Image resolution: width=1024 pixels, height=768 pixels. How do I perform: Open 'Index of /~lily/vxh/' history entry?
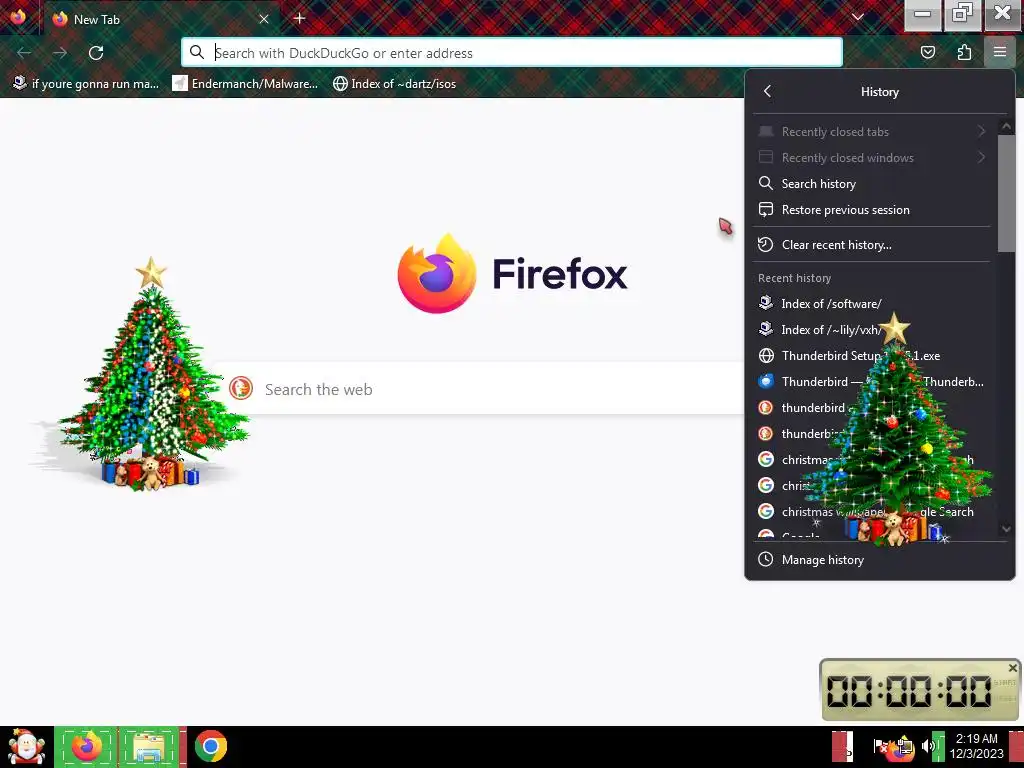coord(872,330)
